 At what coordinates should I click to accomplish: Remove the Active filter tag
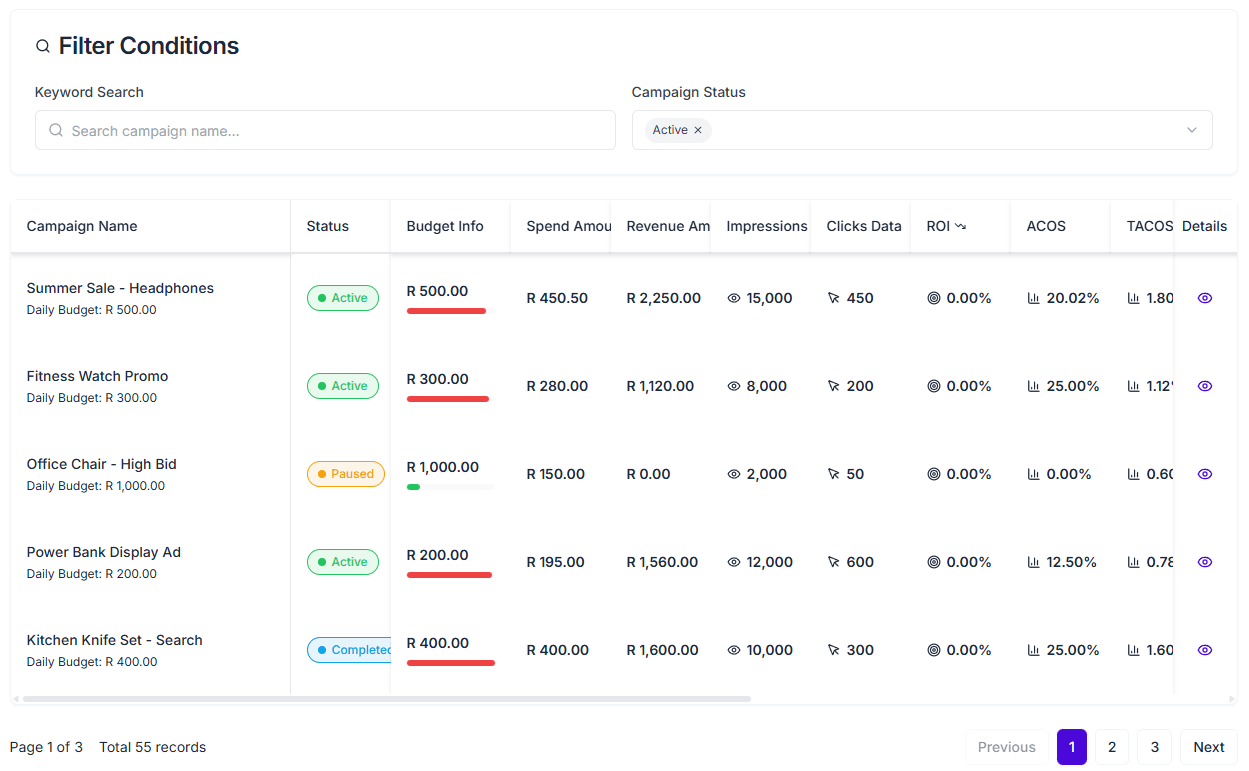tap(698, 130)
